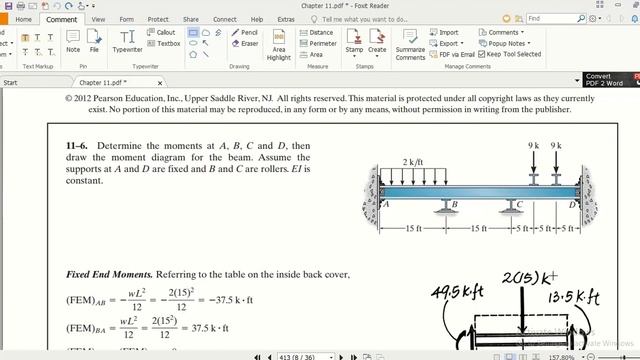
Task: Choose the Eraser tool
Action: pos(245,43)
